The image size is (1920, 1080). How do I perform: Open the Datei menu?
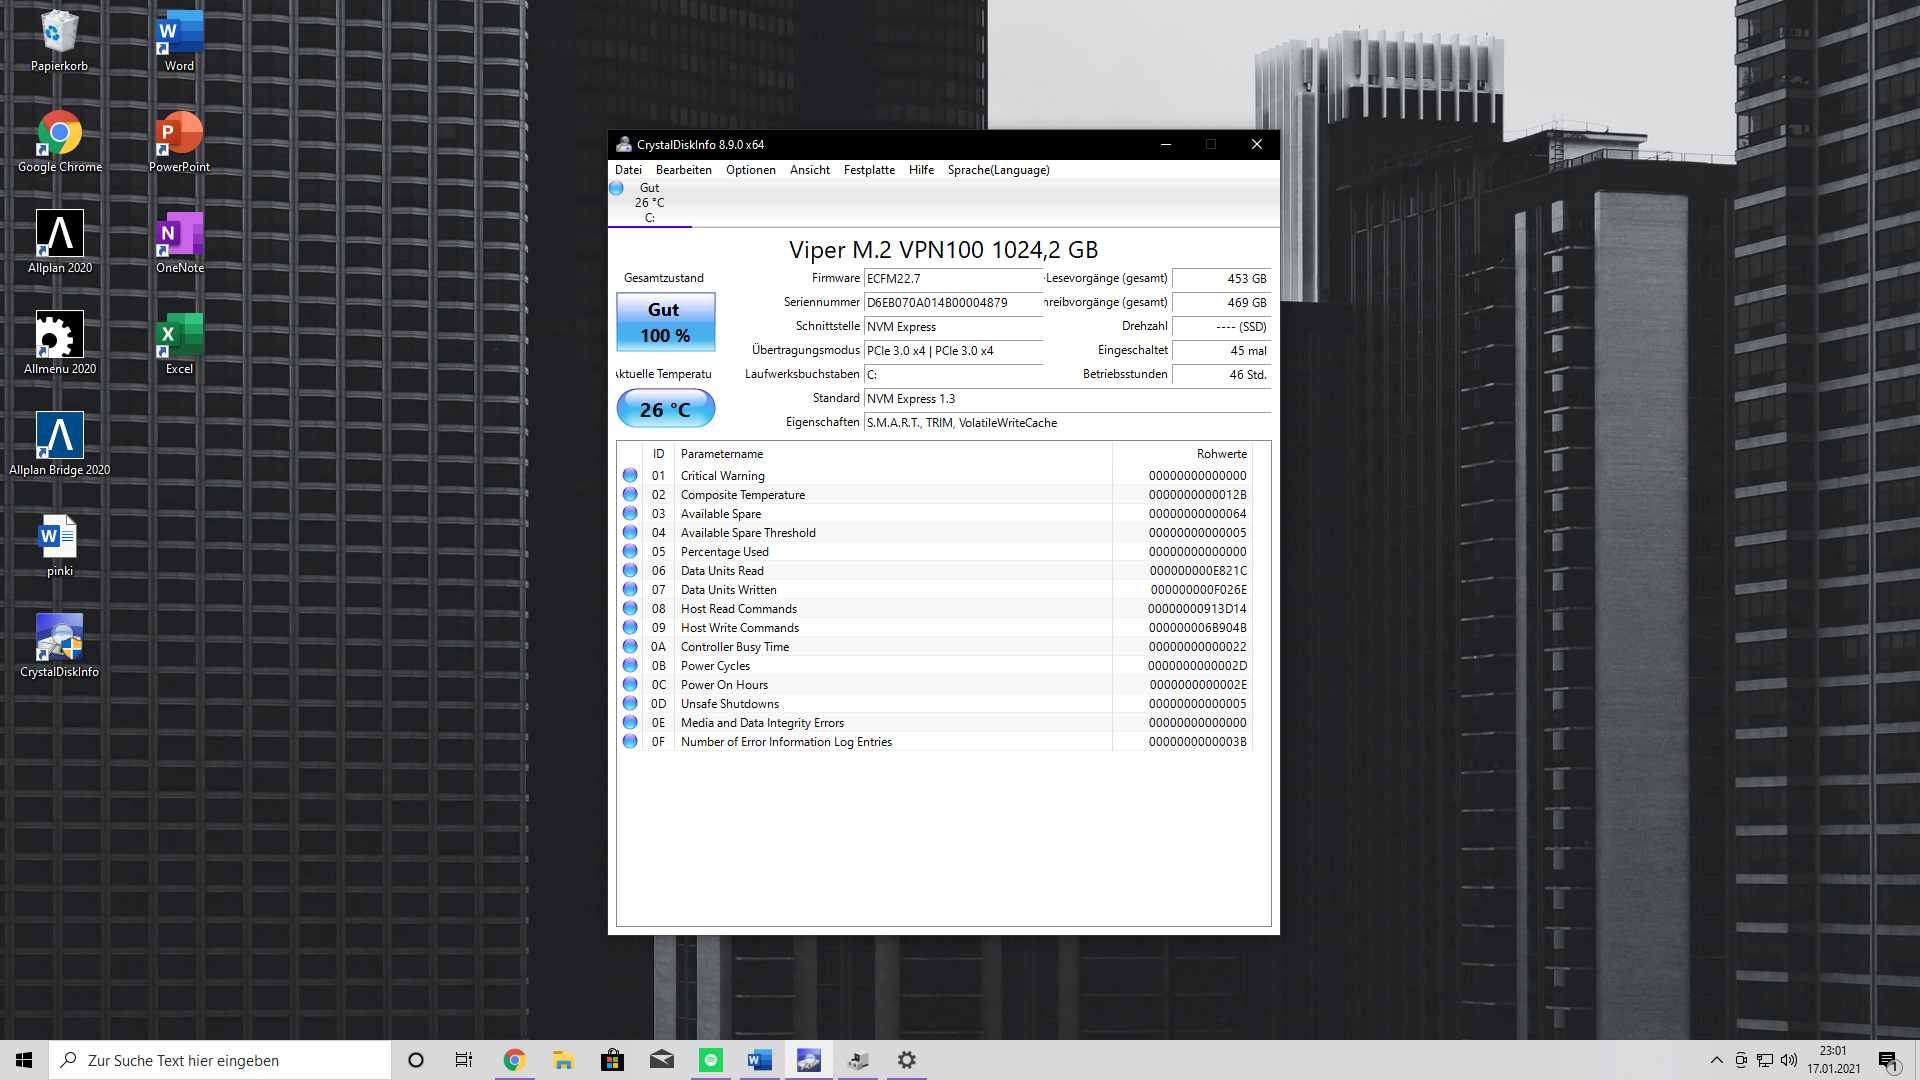(628, 170)
